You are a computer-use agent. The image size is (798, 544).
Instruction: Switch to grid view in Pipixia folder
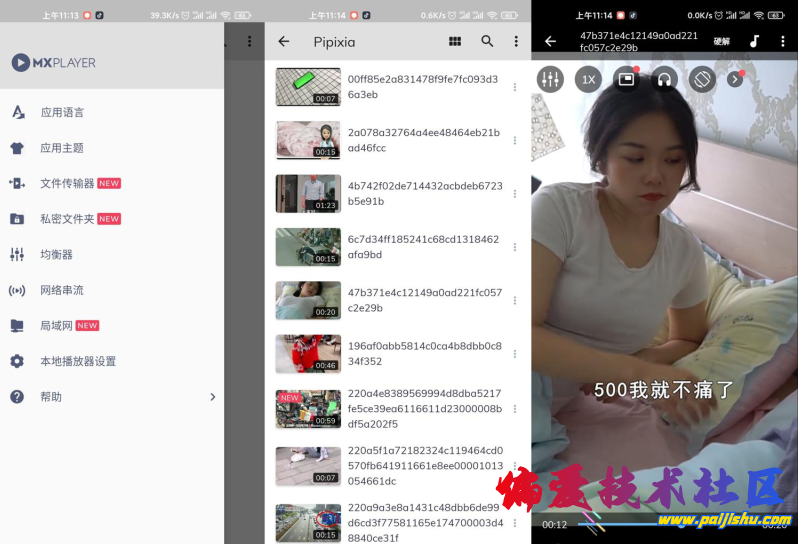click(455, 42)
